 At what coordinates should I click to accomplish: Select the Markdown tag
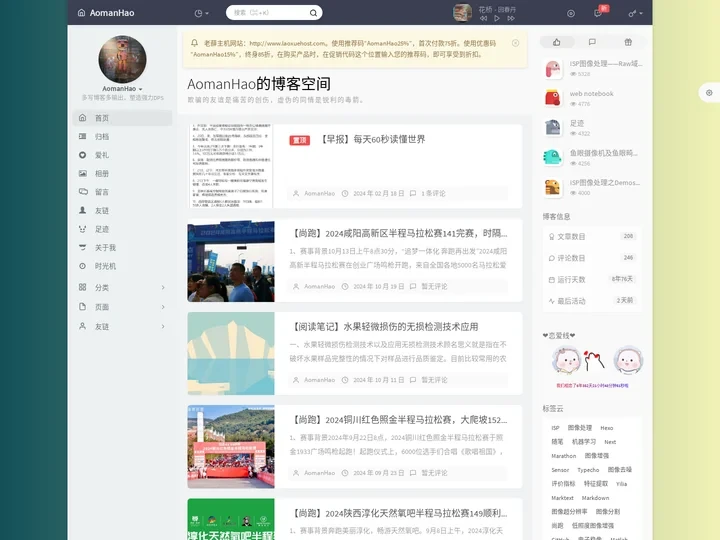pyautogui.click(x=595, y=498)
